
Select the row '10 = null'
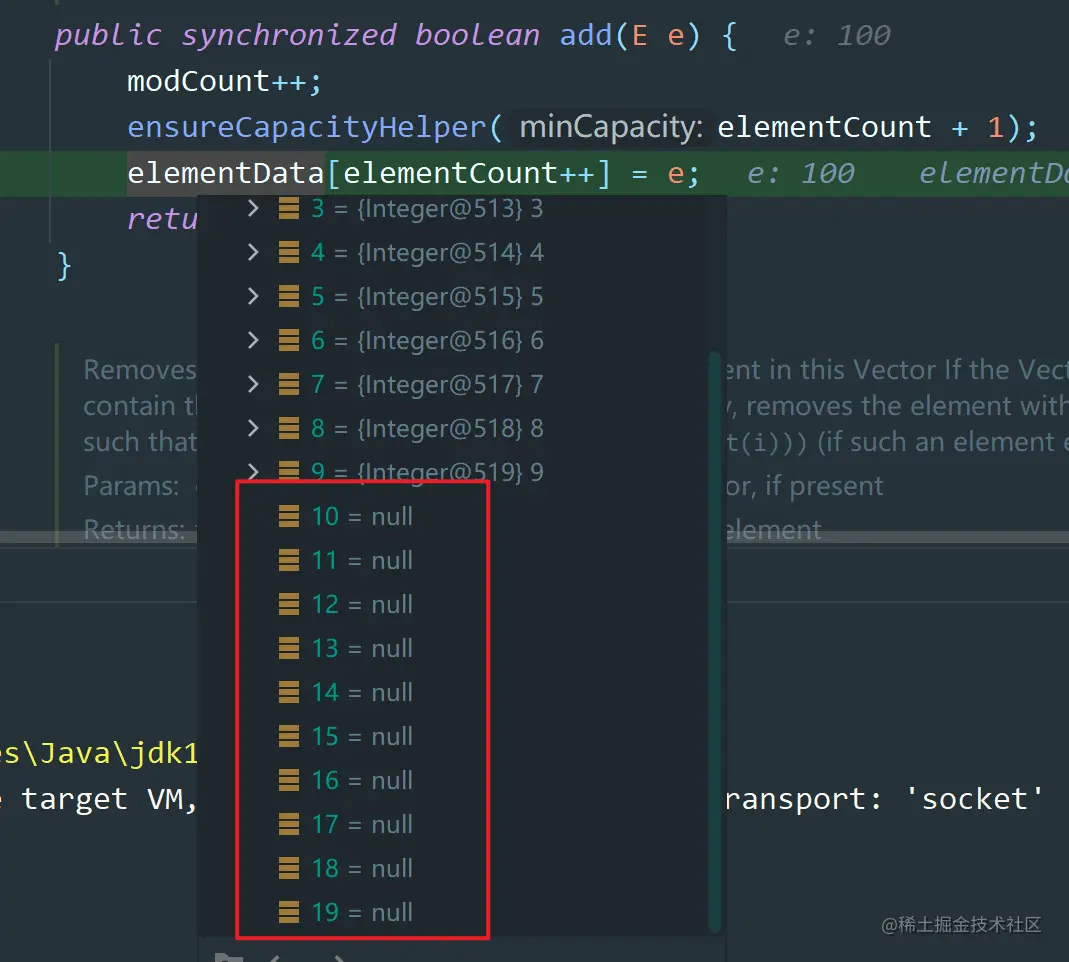(x=453, y=516)
